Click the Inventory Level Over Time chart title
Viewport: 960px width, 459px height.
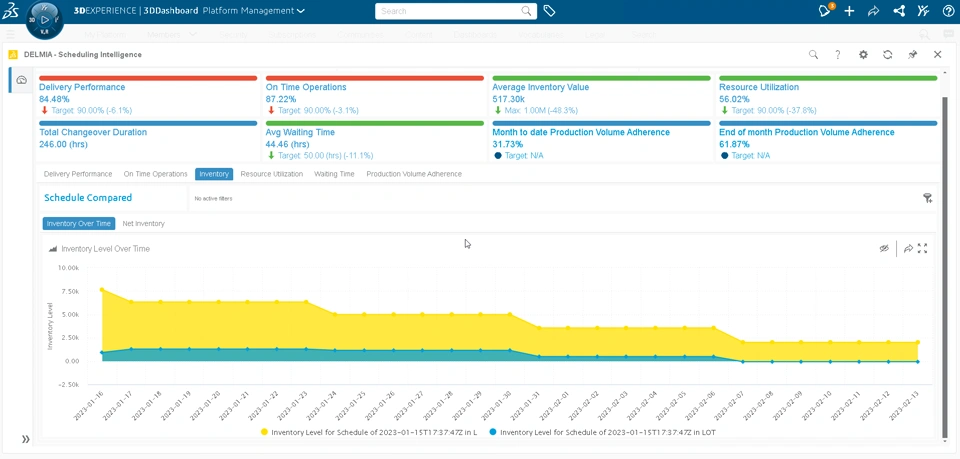tap(105, 248)
